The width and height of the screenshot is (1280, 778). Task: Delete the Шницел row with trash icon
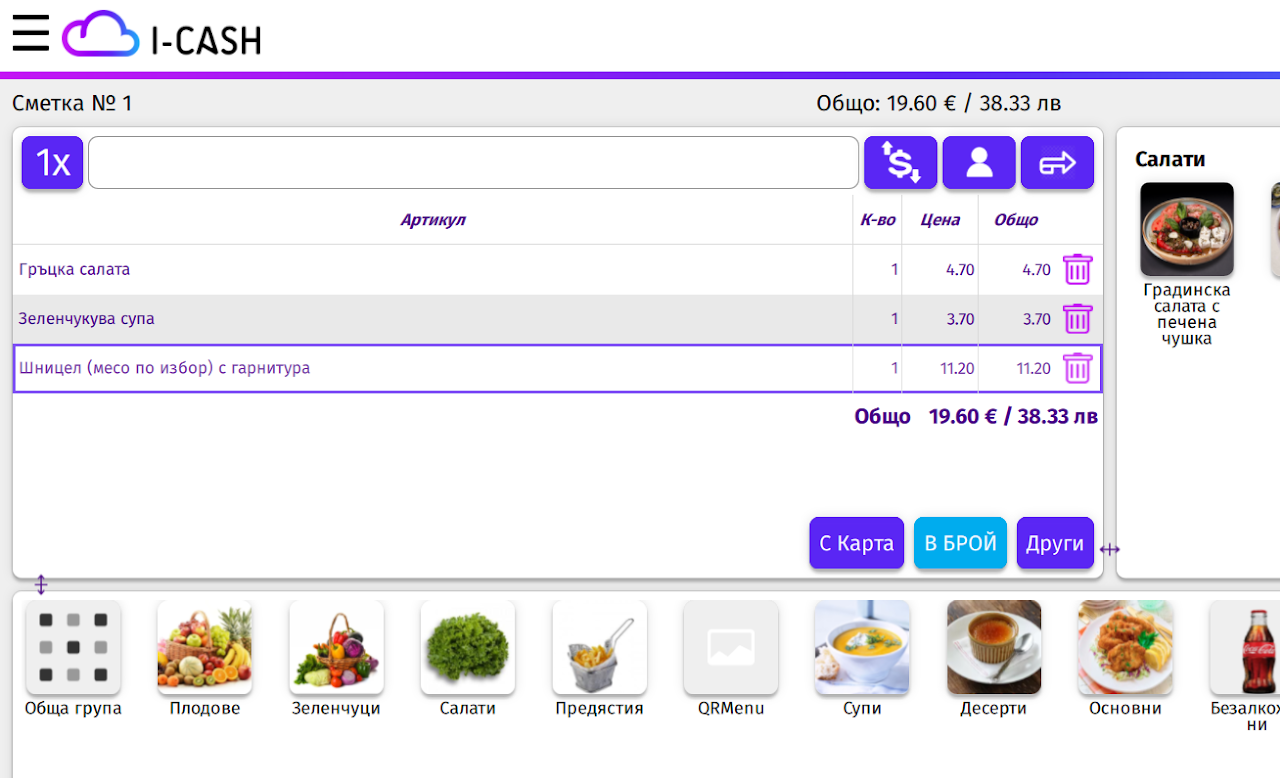coord(1077,368)
